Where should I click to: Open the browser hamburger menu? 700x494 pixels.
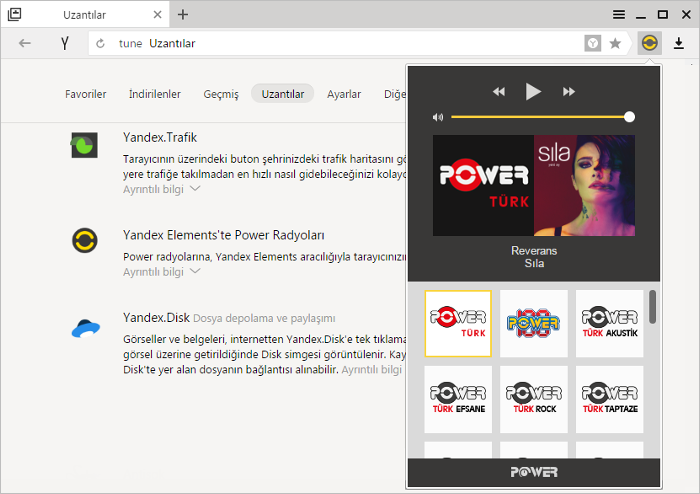point(618,15)
